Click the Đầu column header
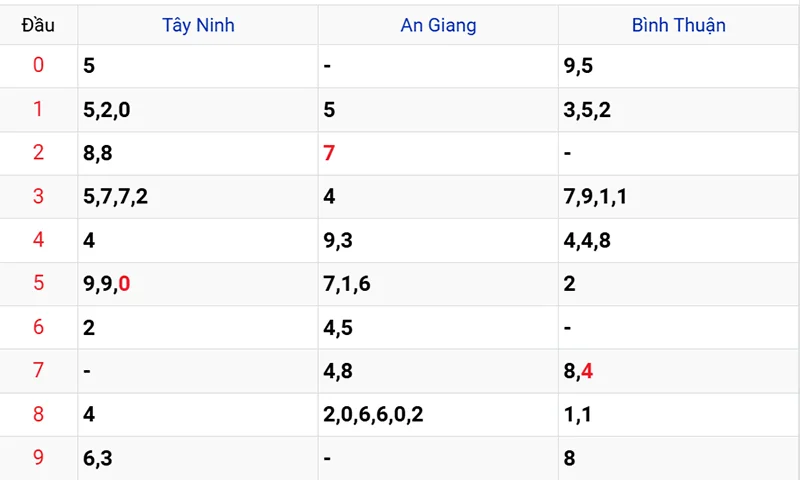The image size is (800, 480). [38, 25]
